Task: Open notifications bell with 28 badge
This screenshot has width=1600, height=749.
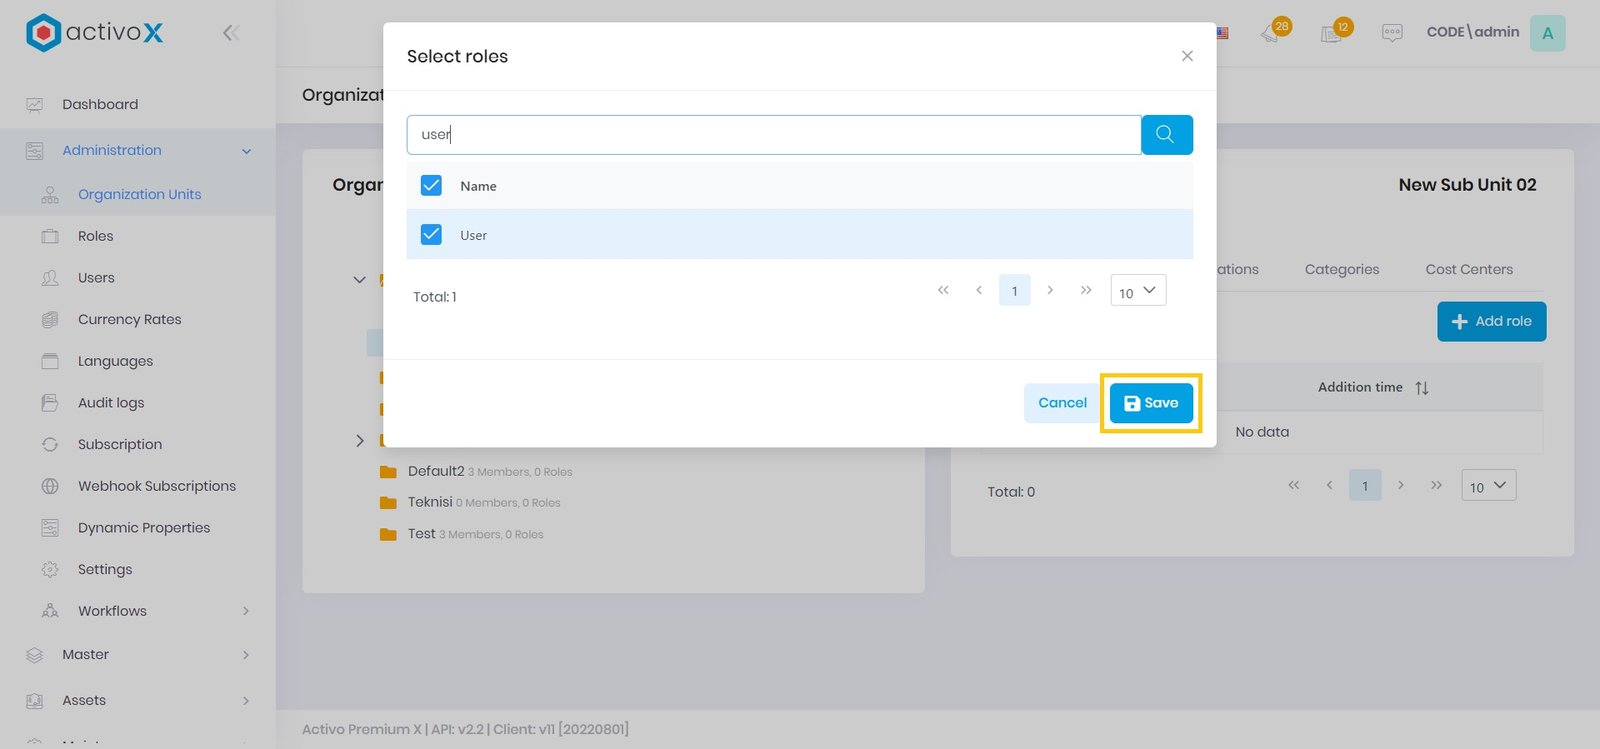Action: [x=1272, y=33]
